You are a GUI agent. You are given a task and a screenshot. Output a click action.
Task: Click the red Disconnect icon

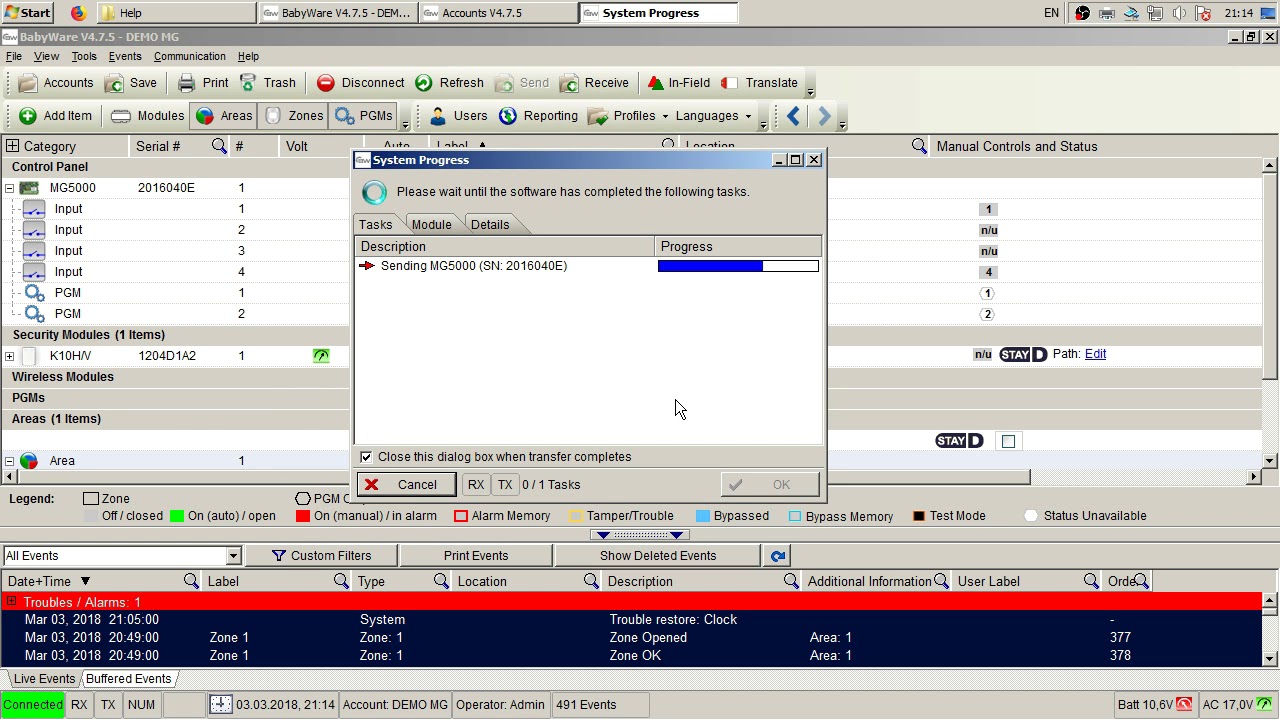[325, 83]
